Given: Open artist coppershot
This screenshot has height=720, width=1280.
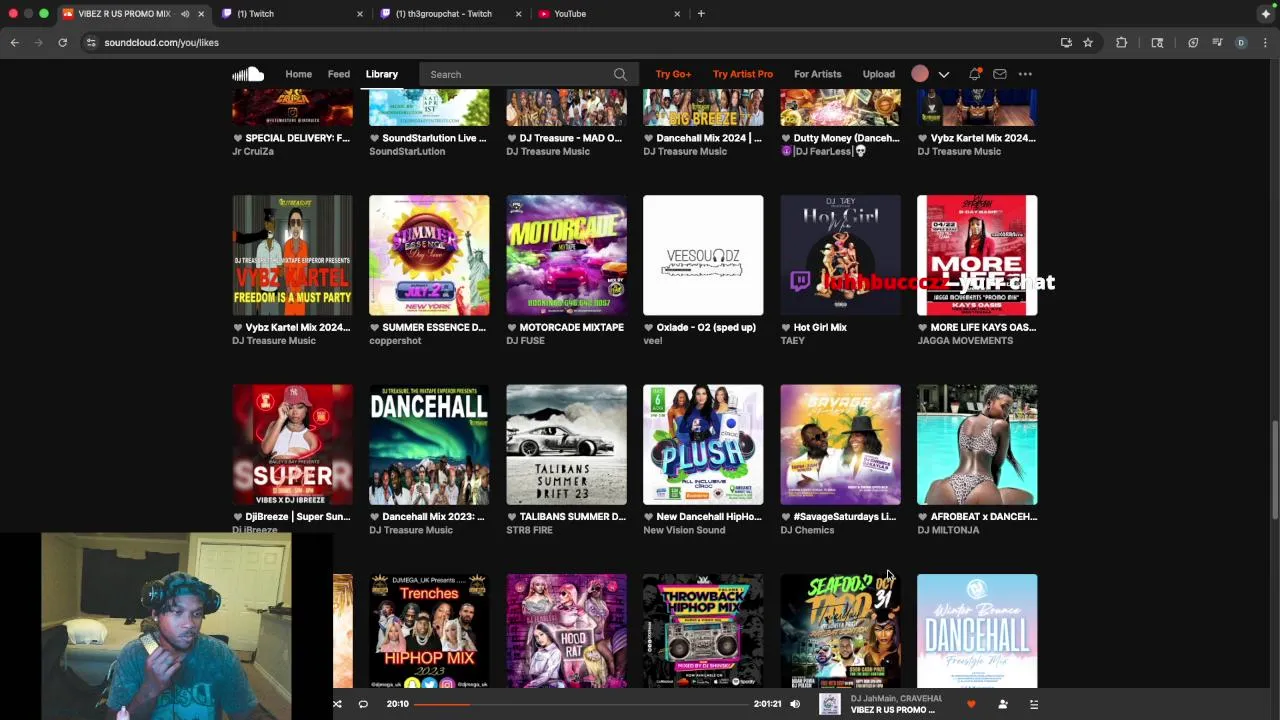Looking at the screenshot, I should [x=395, y=341].
